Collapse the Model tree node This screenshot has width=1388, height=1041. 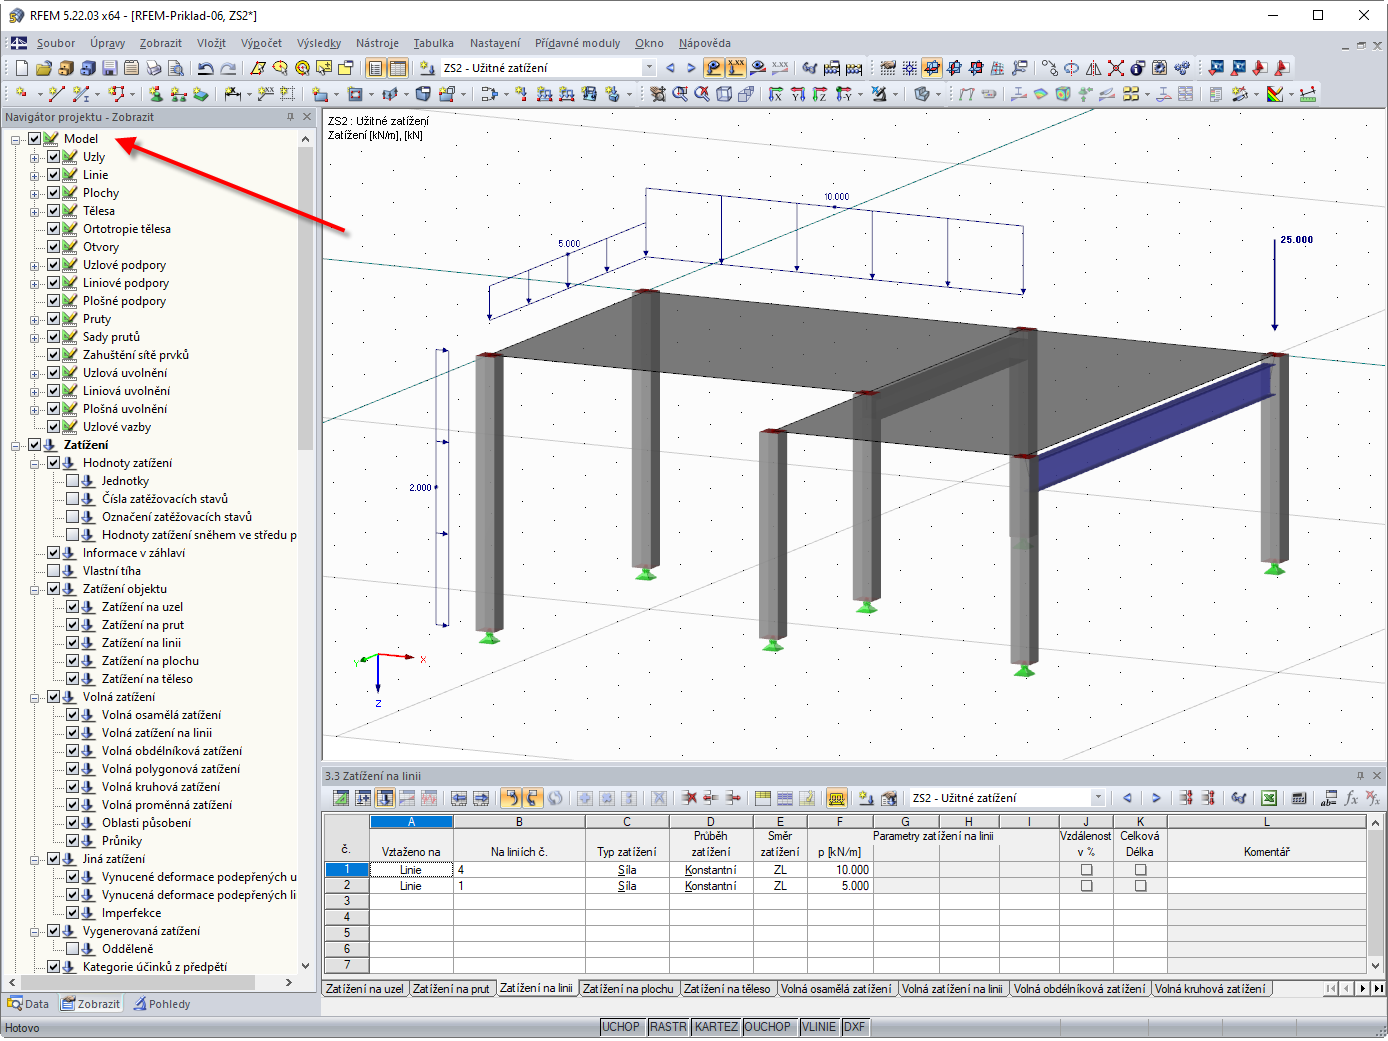(x=16, y=139)
